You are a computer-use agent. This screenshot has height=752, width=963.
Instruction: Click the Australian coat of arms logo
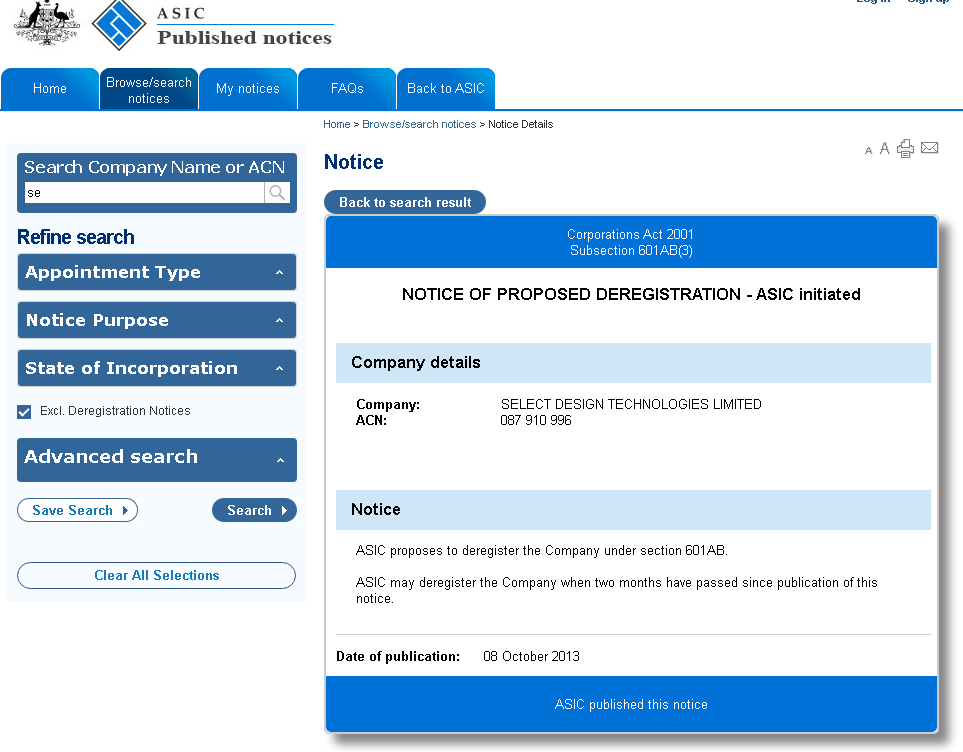point(47,23)
